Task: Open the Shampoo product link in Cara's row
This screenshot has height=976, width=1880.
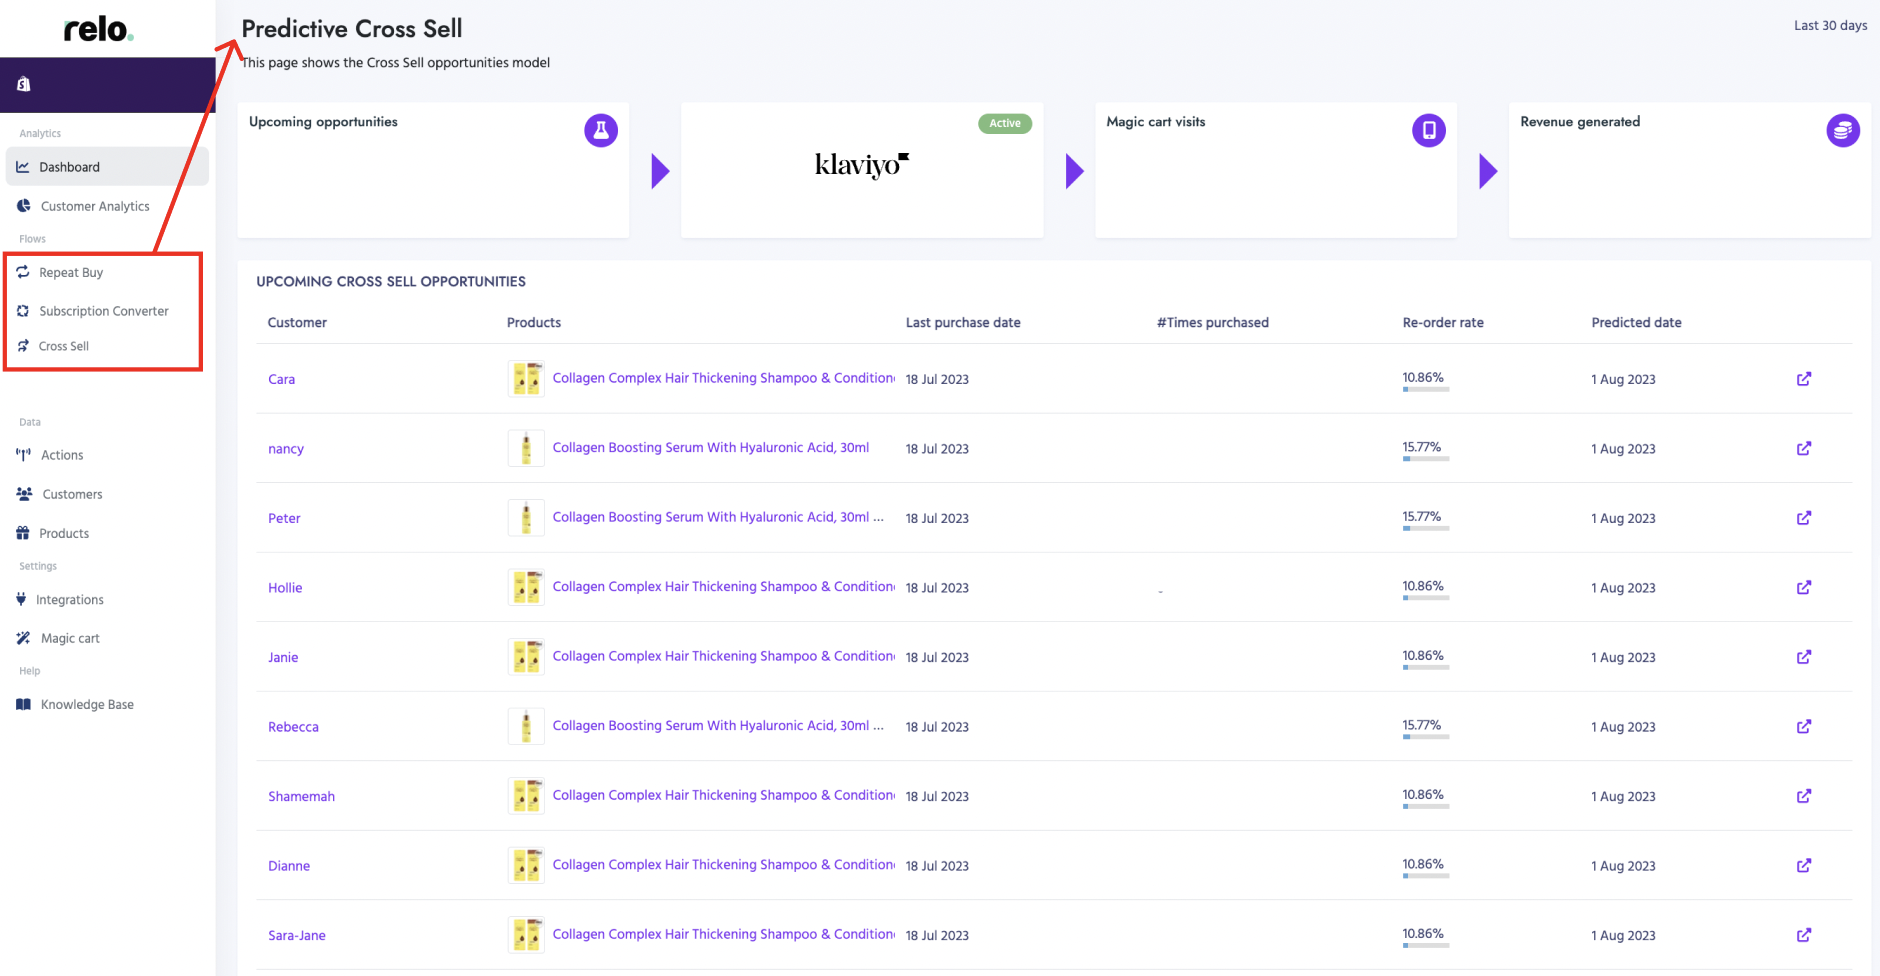Action: coord(724,378)
